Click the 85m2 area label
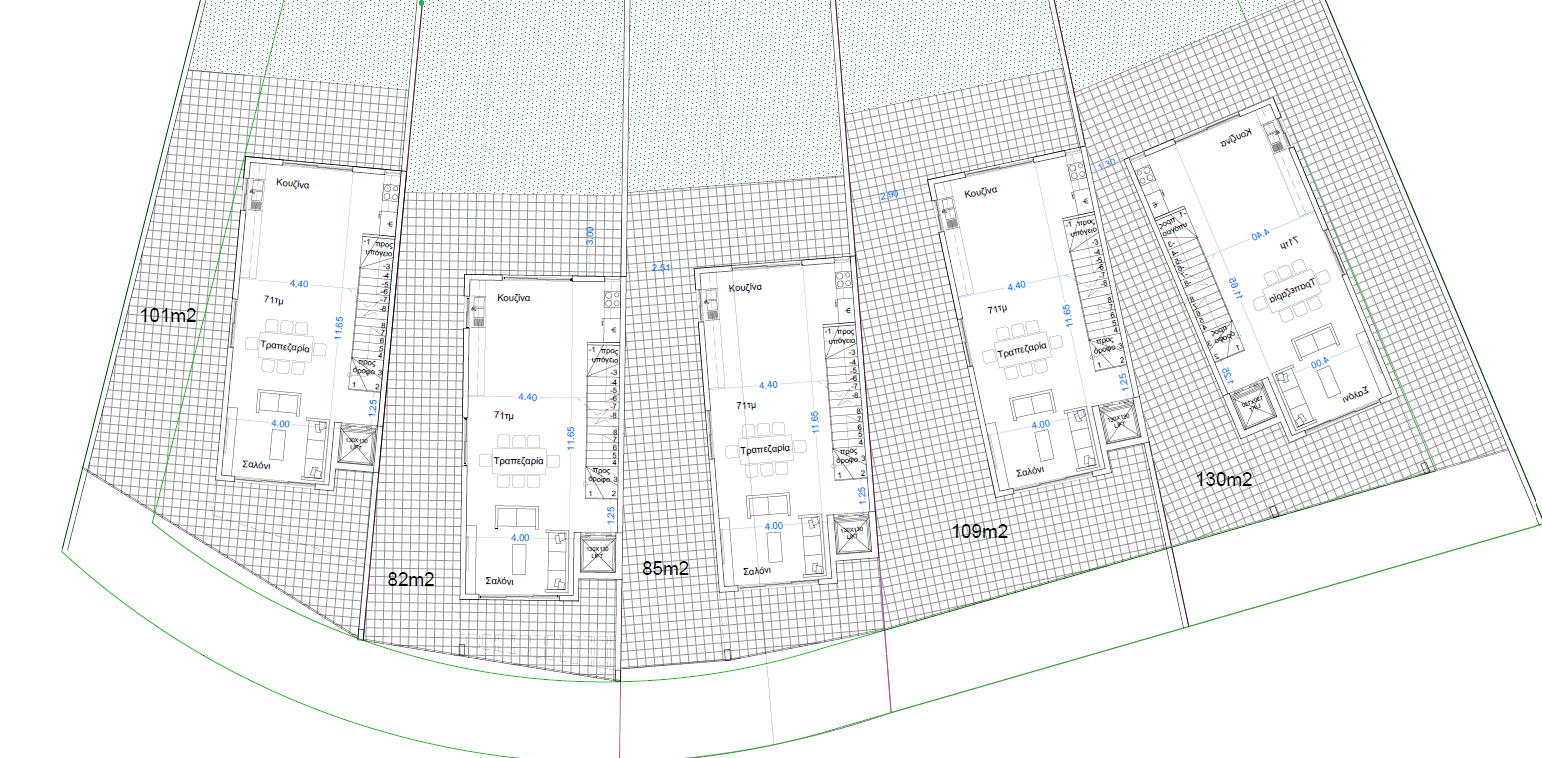The image size is (1542, 758). click(x=665, y=569)
